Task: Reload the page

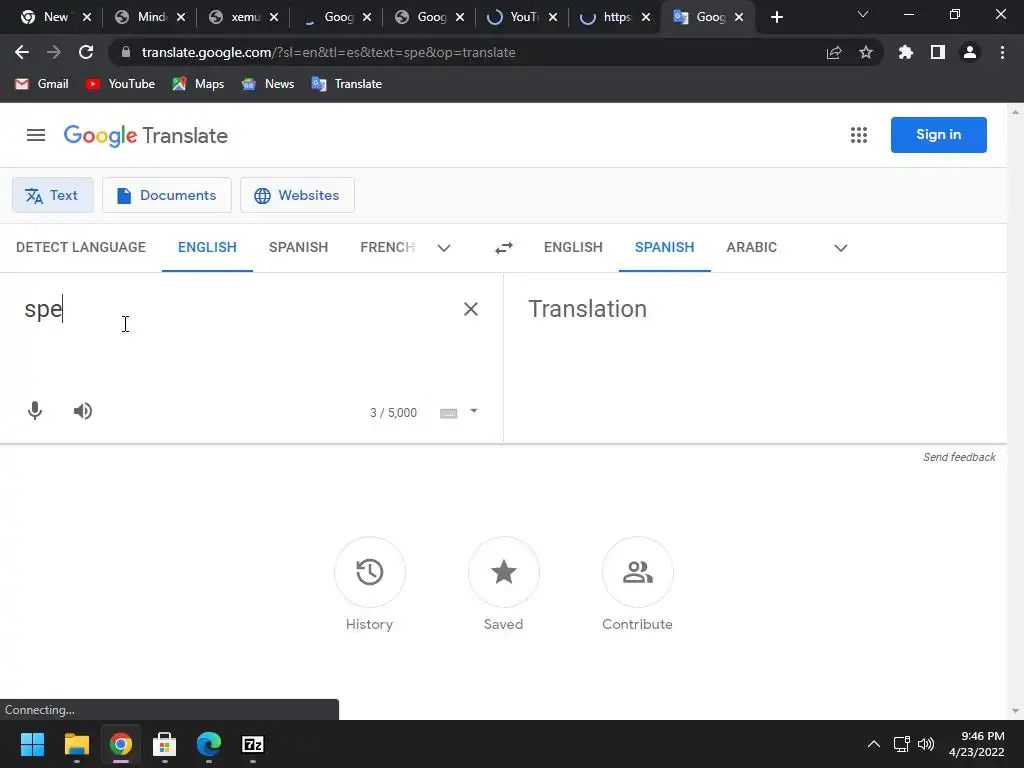Action: click(86, 52)
